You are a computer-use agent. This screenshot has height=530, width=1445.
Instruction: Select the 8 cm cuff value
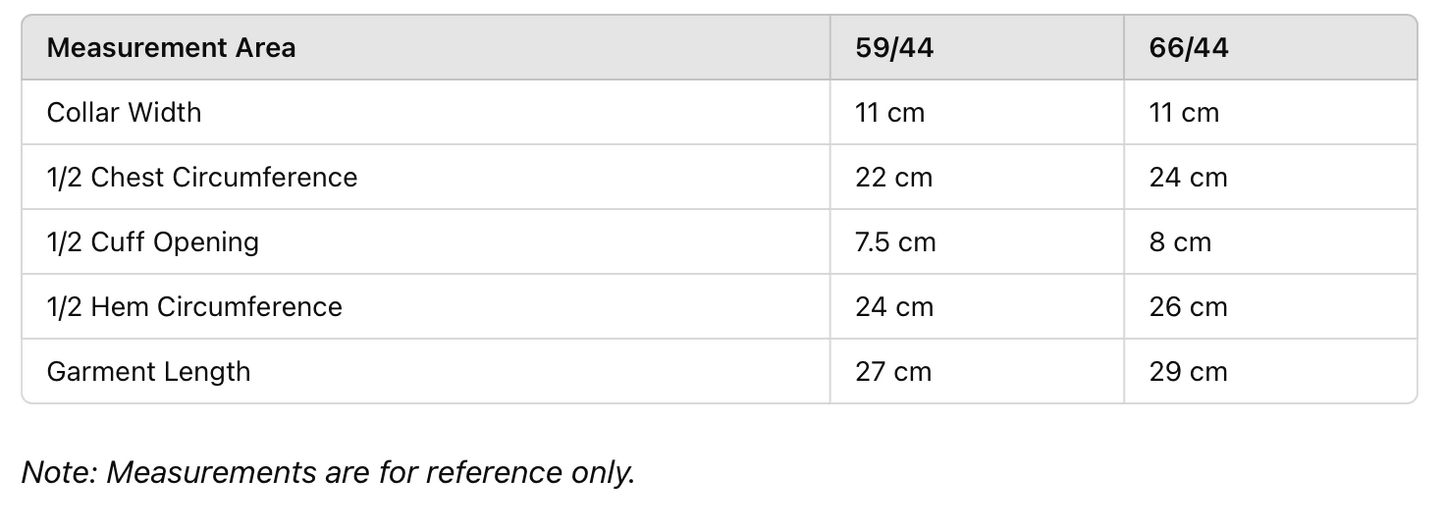[x=1180, y=242]
